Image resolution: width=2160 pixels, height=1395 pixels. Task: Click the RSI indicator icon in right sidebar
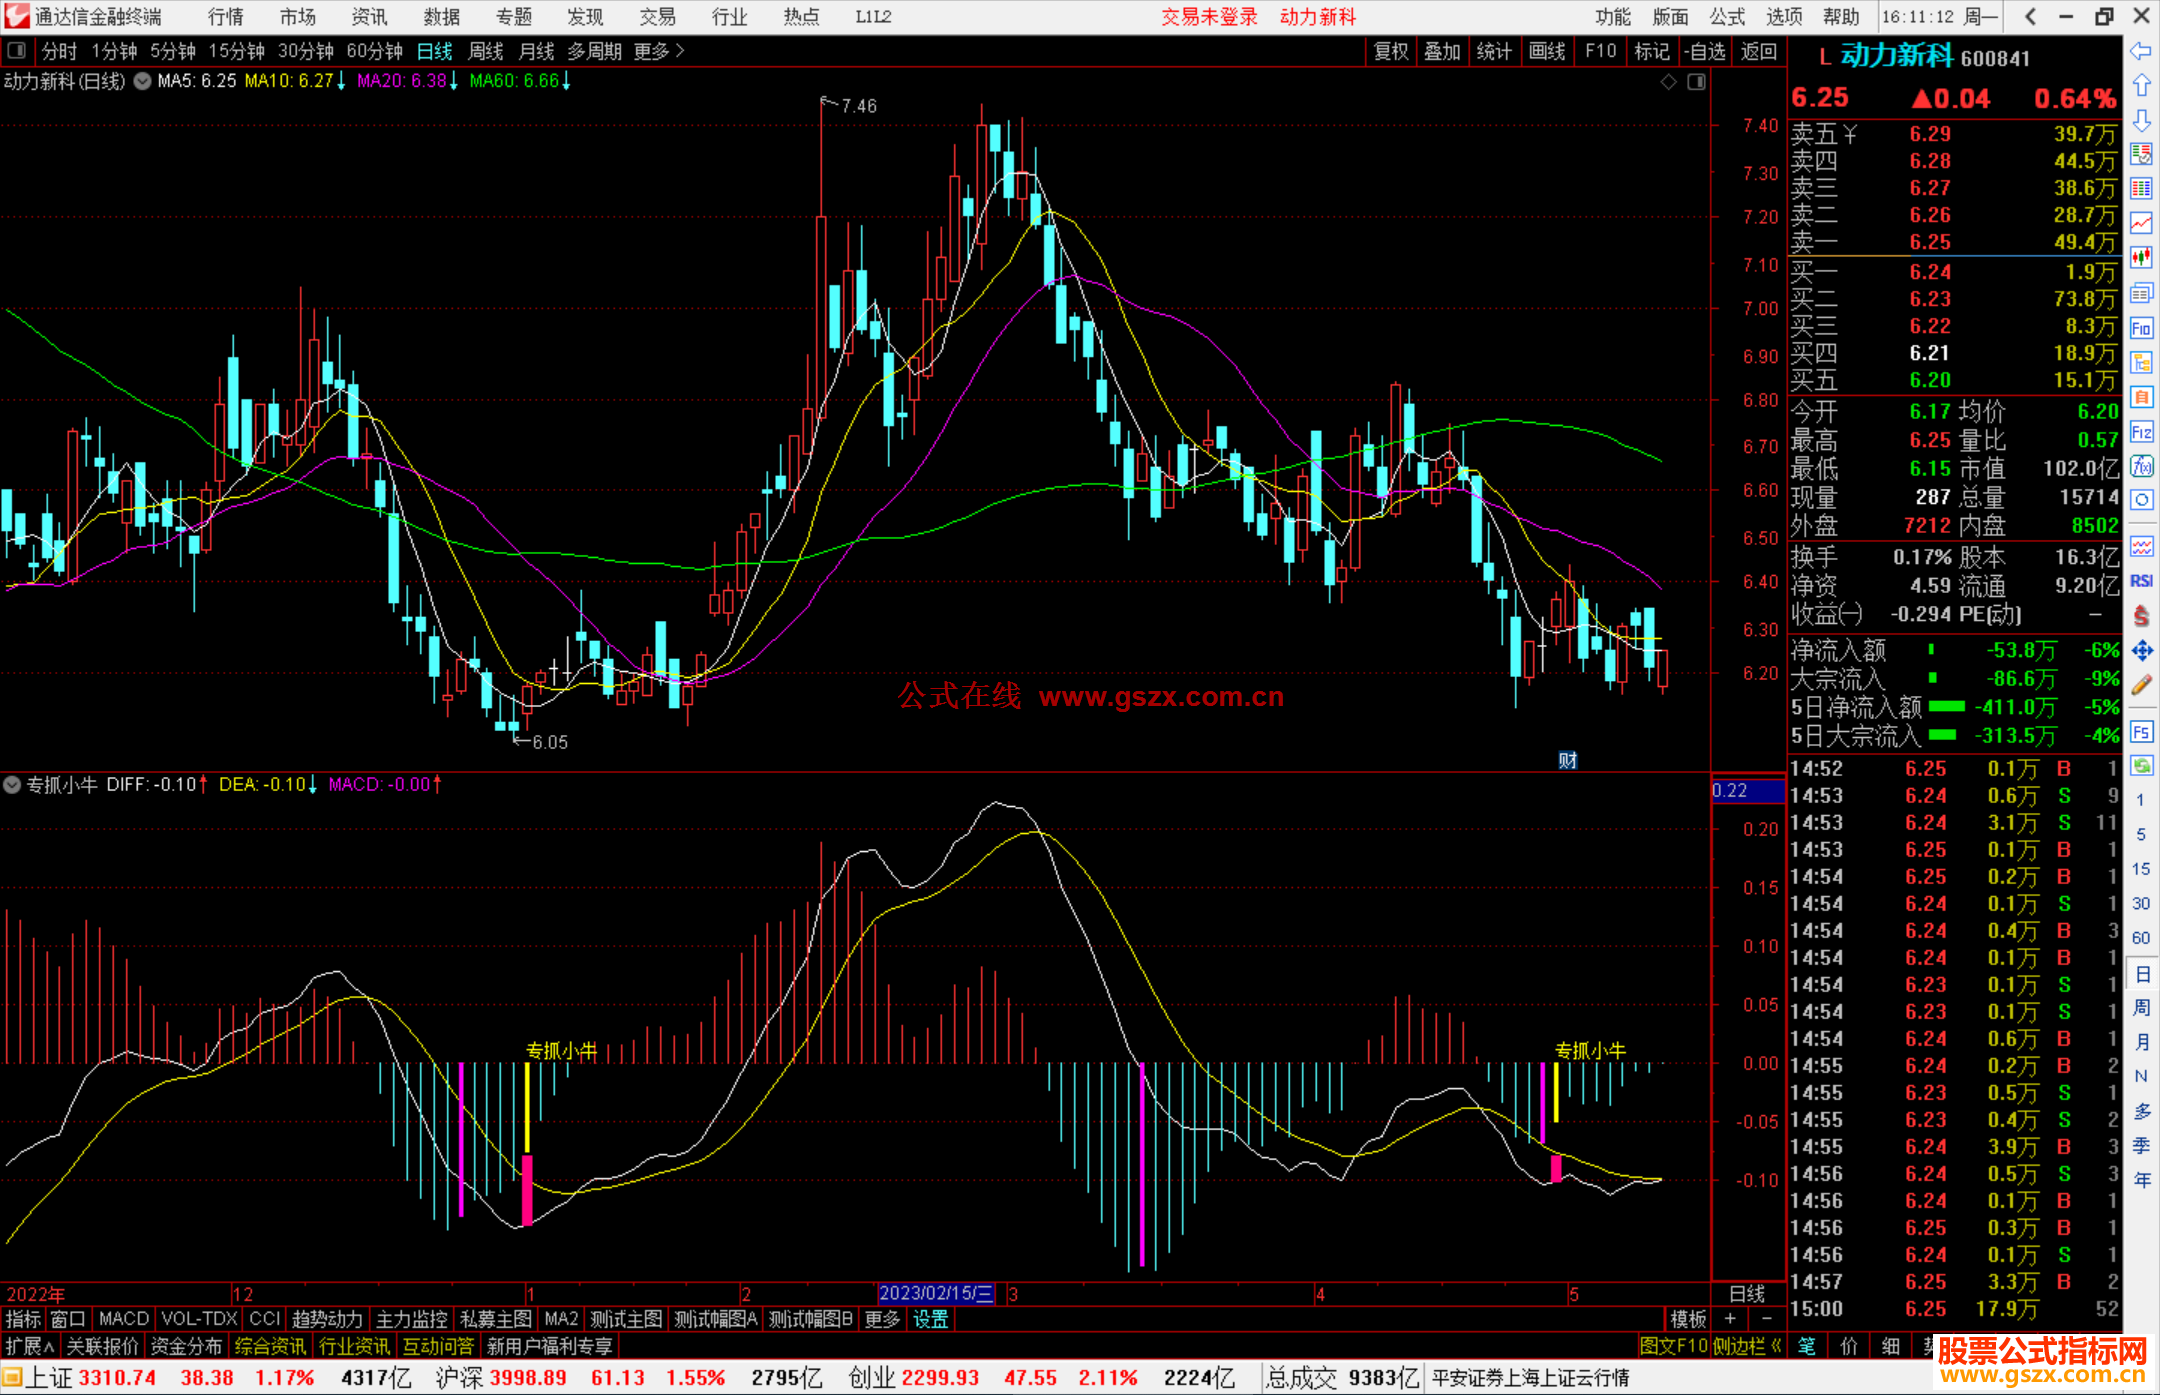click(x=2141, y=581)
